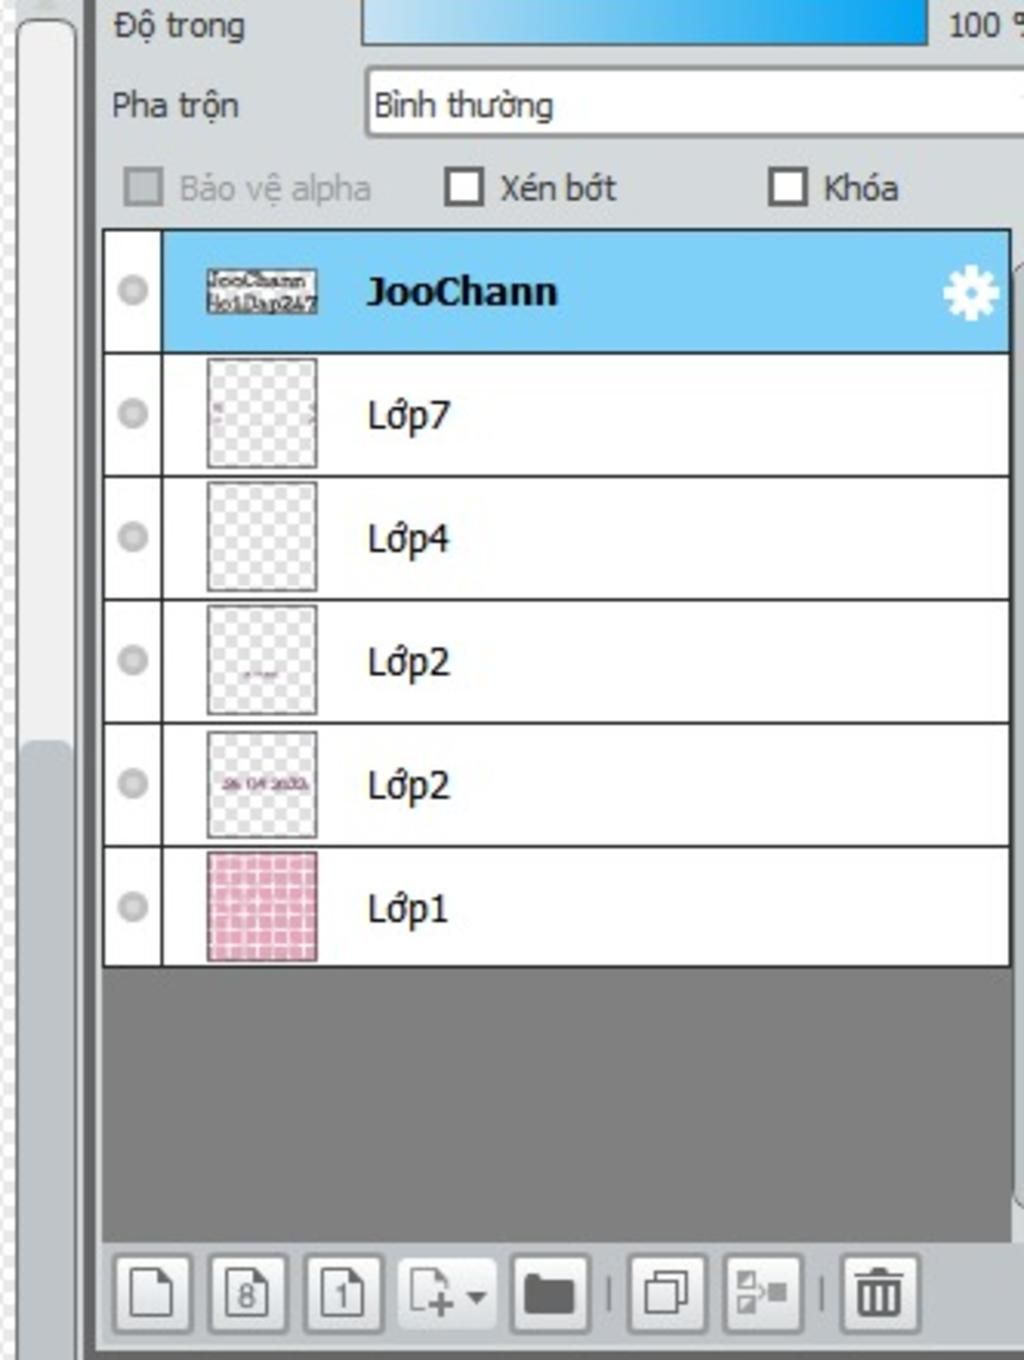Duplicate the selected layer

(666, 1294)
